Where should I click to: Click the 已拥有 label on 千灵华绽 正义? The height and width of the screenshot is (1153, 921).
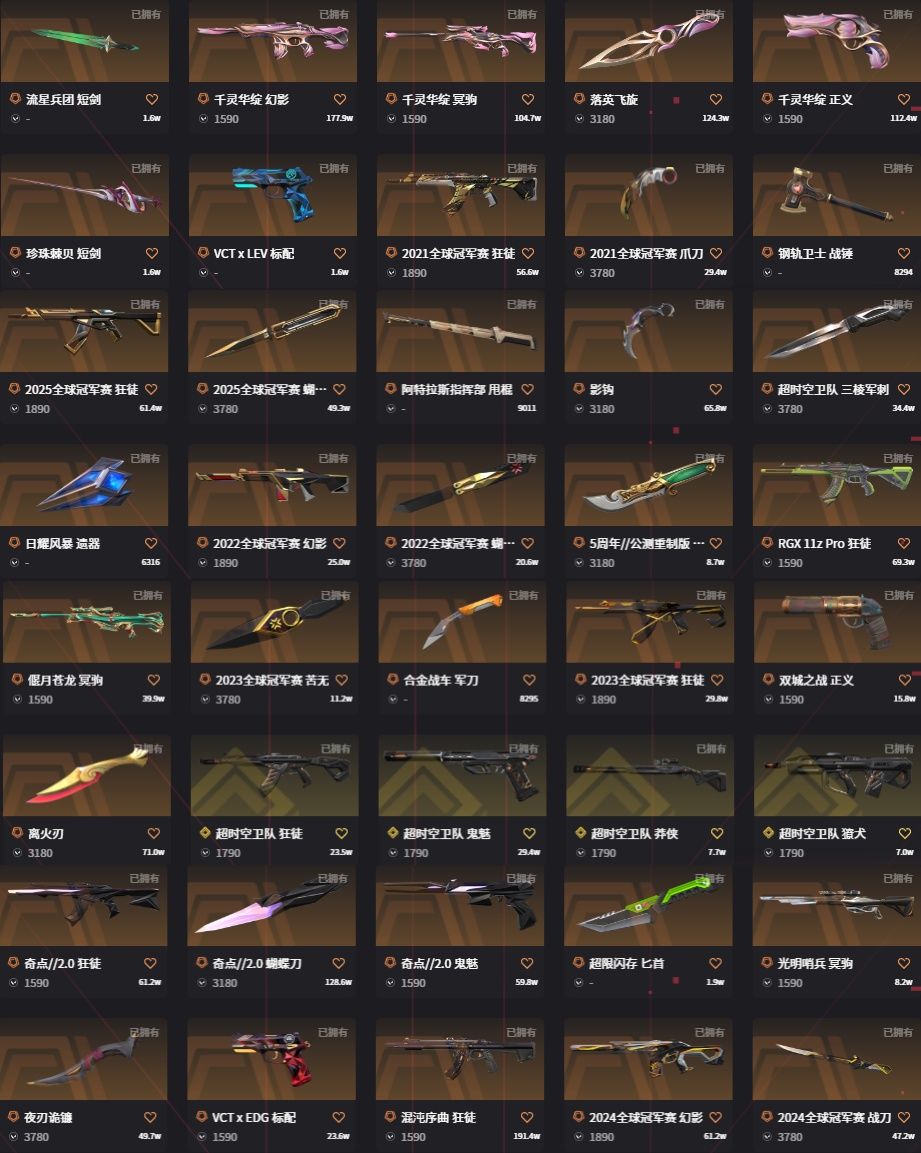897,14
